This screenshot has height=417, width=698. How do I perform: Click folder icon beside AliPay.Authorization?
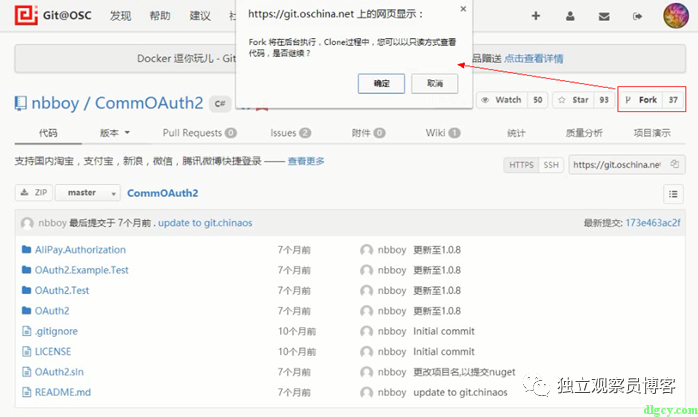click(26, 249)
